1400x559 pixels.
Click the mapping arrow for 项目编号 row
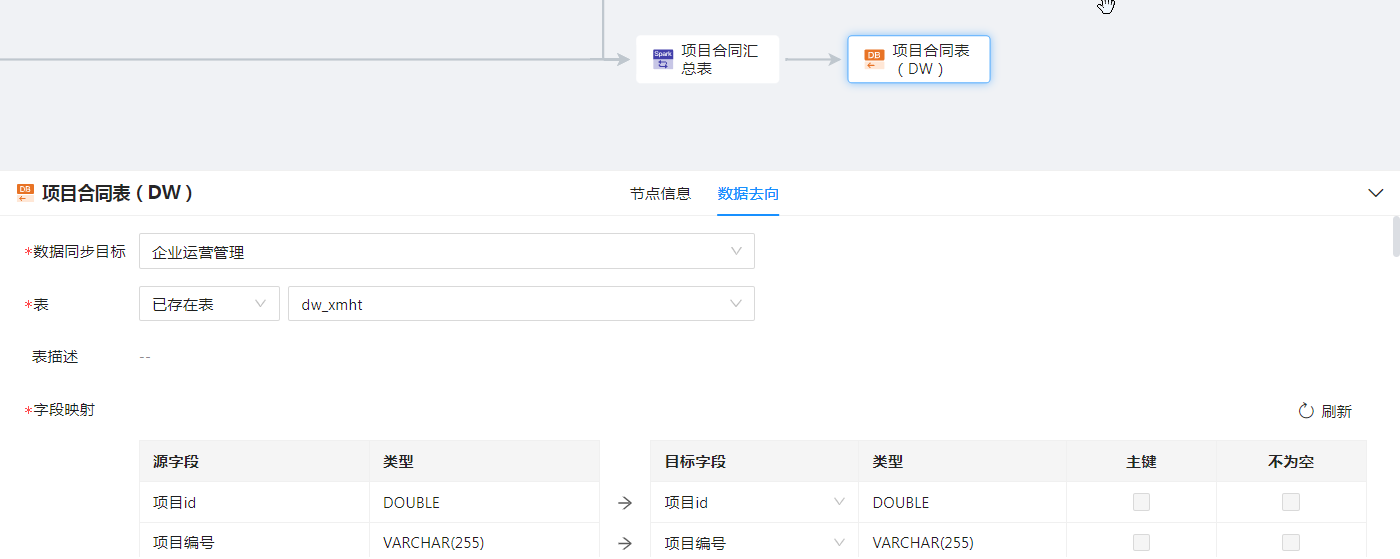[x=625, y=543]
